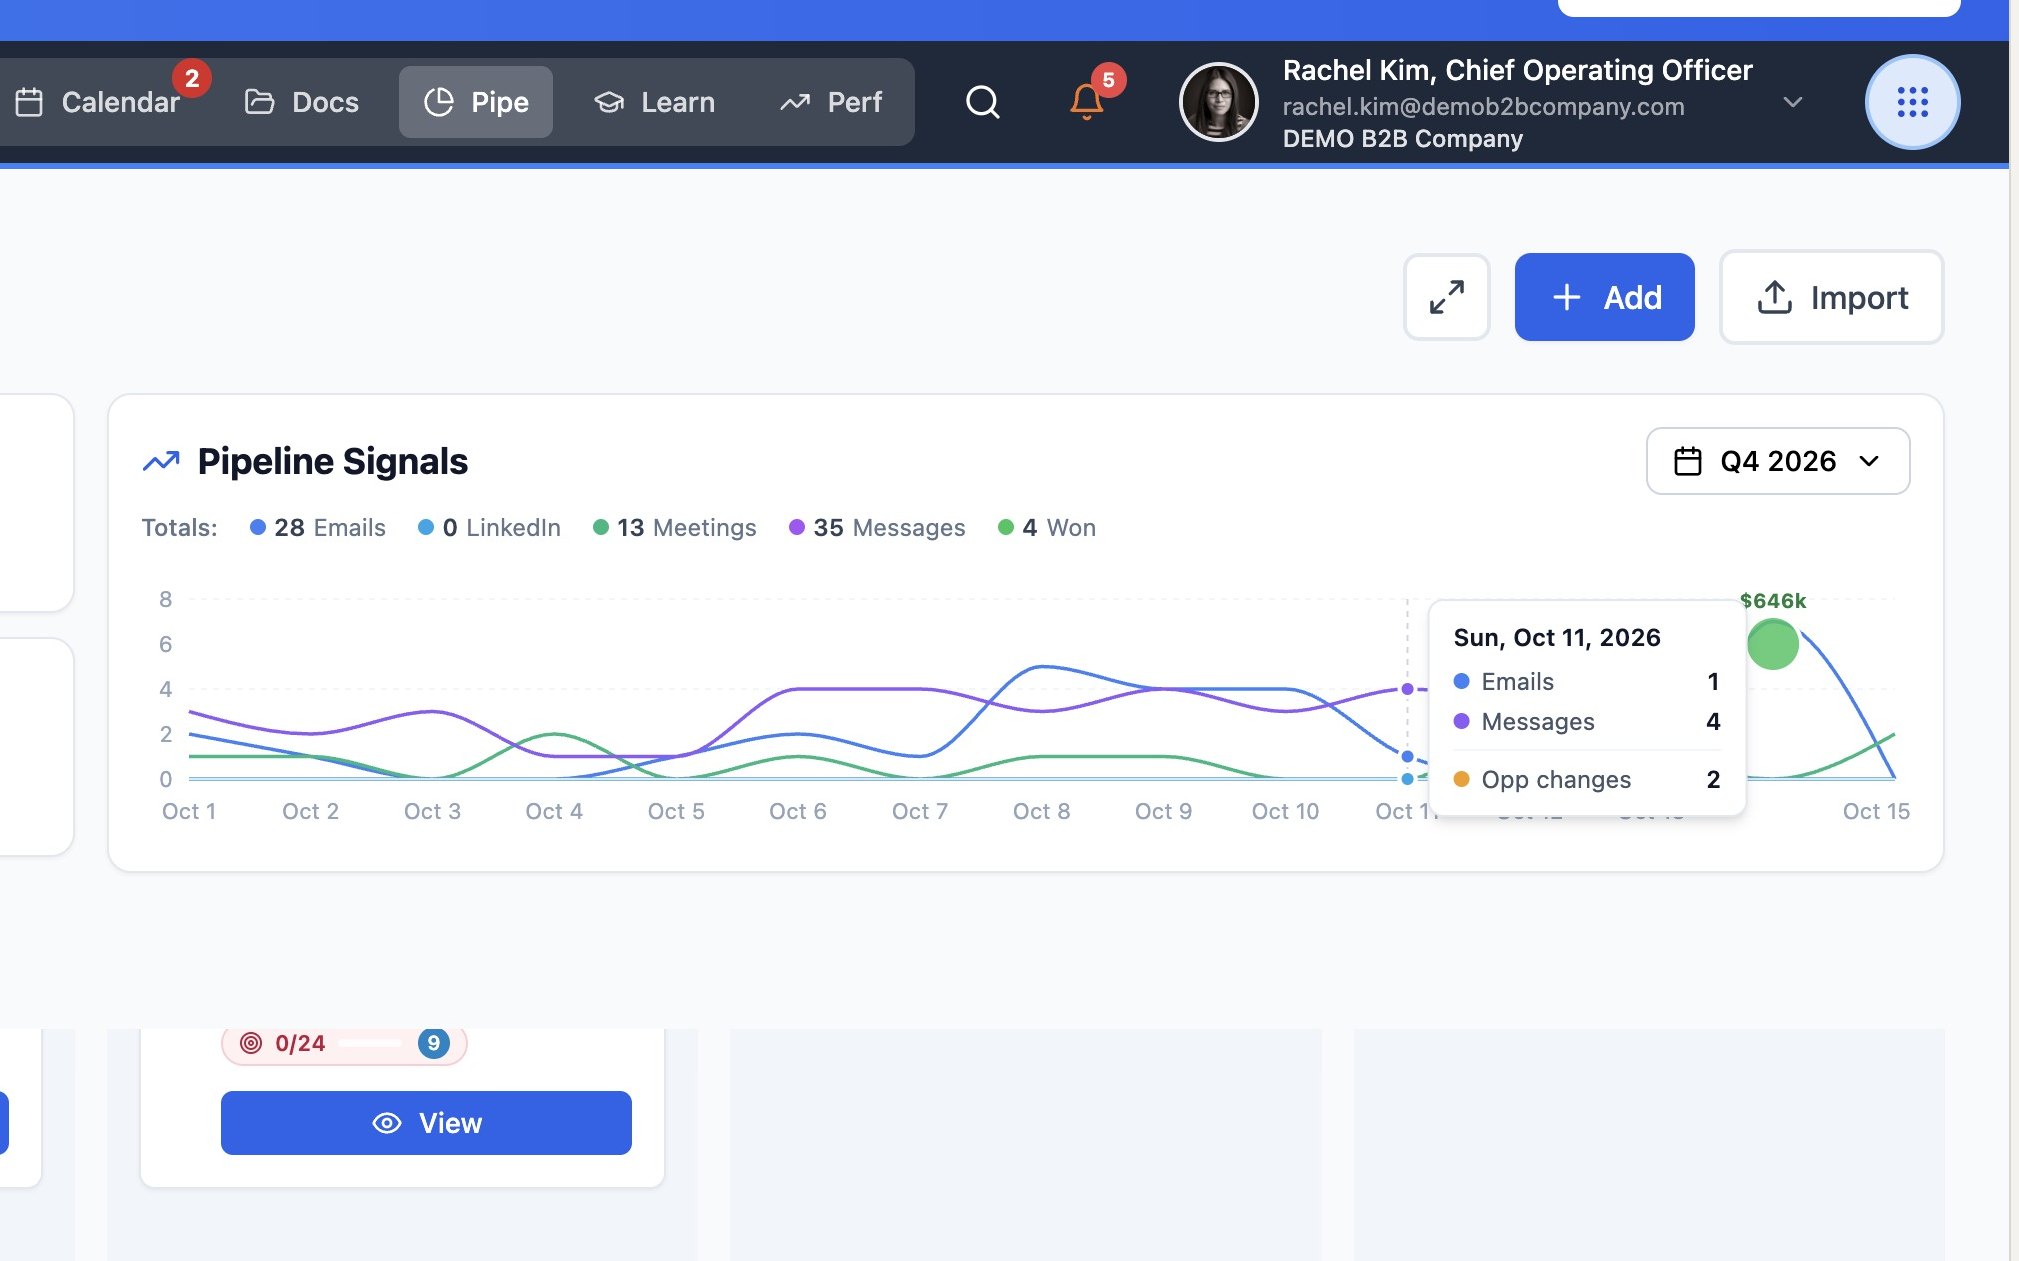Open notifications bell with 5 badge
Screen dimensions: 2019x1261
point(1087,101)
